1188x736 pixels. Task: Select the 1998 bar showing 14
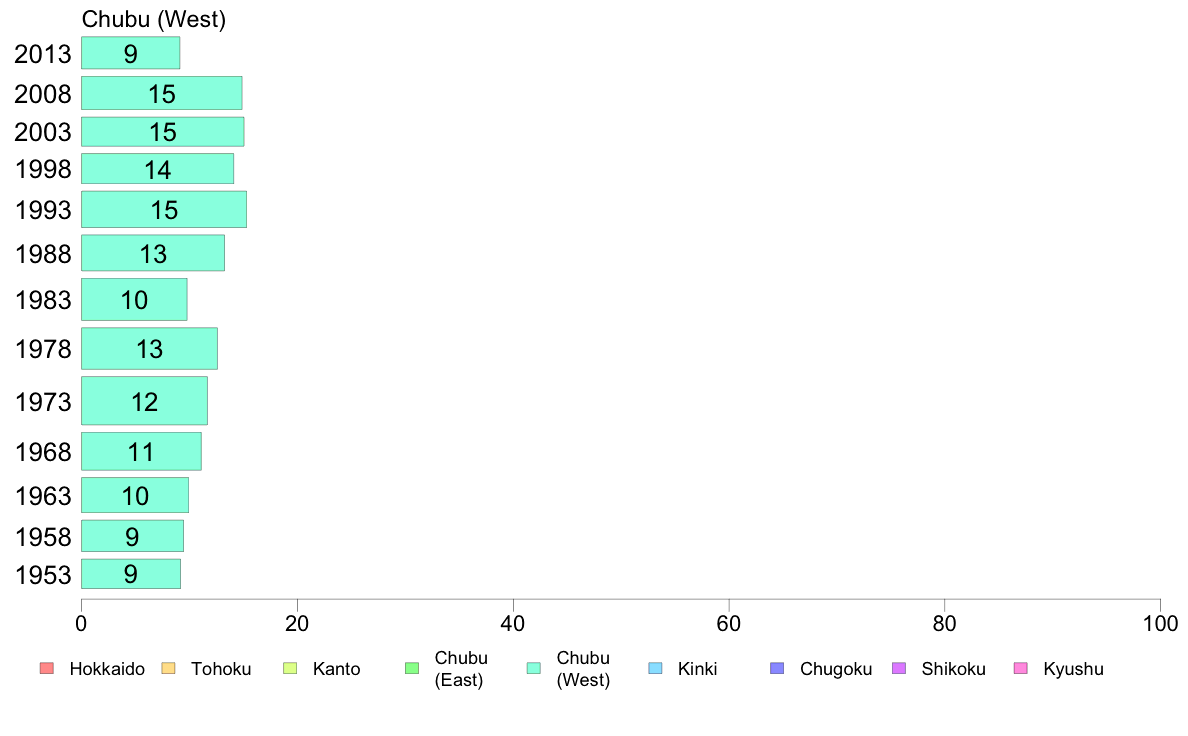tap(158, 169)
